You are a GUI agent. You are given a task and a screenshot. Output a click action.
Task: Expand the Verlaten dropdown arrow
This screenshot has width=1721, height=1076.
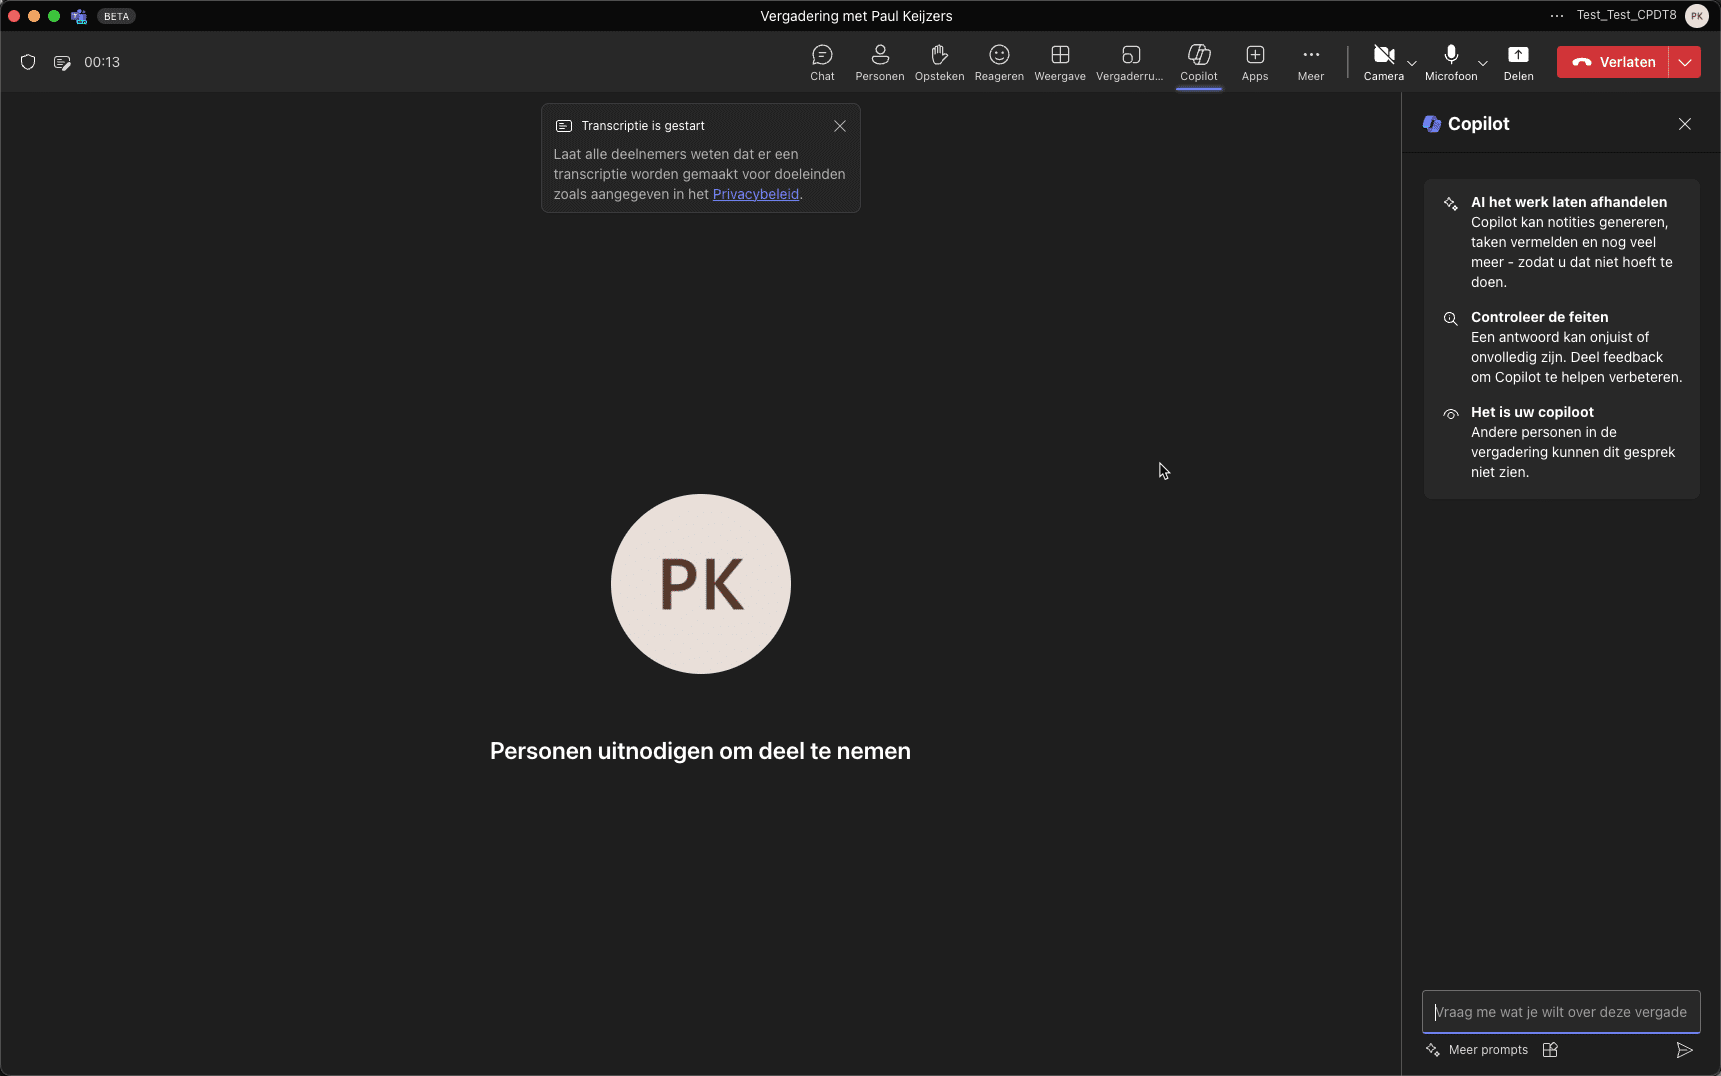(1683, 61)
